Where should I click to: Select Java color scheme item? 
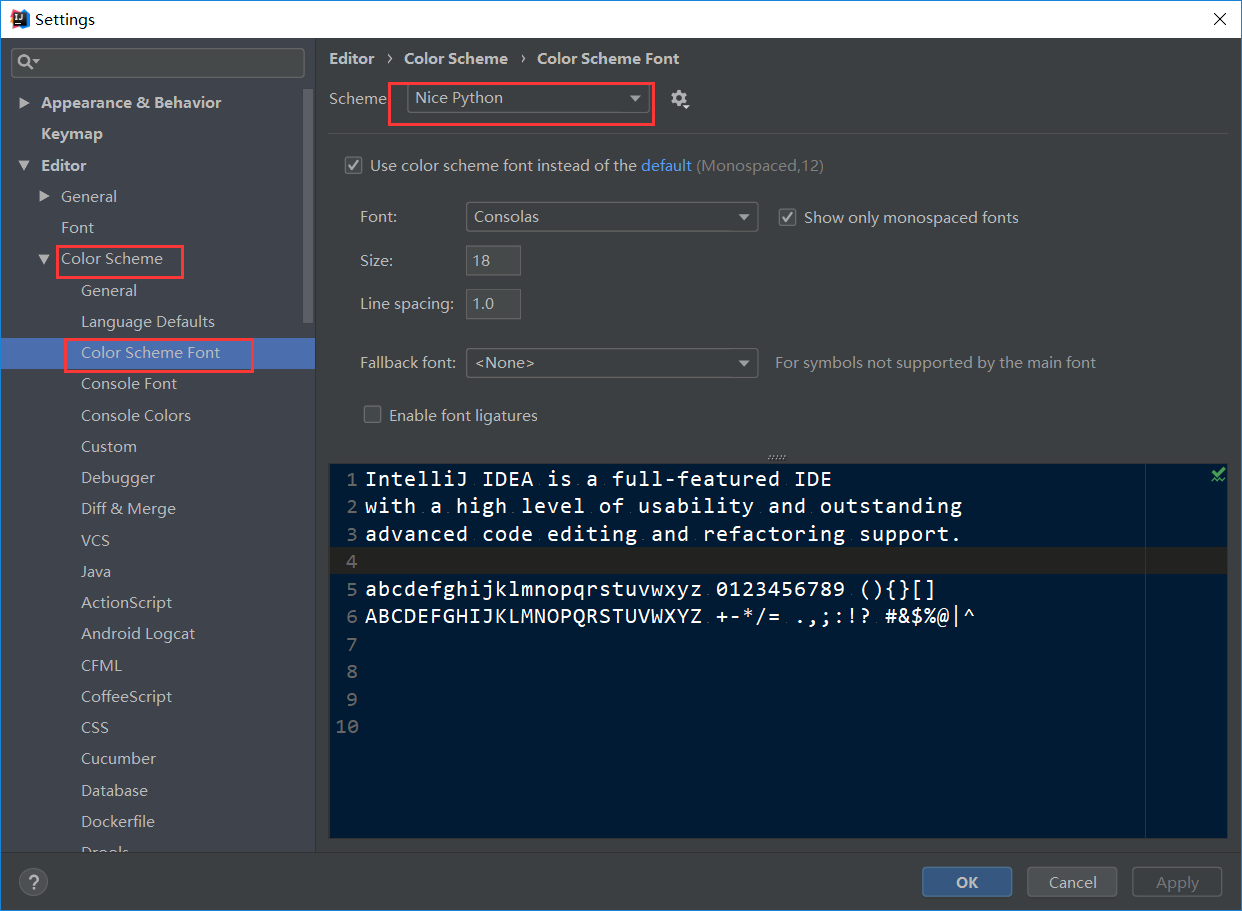click(x=96, y=571)
